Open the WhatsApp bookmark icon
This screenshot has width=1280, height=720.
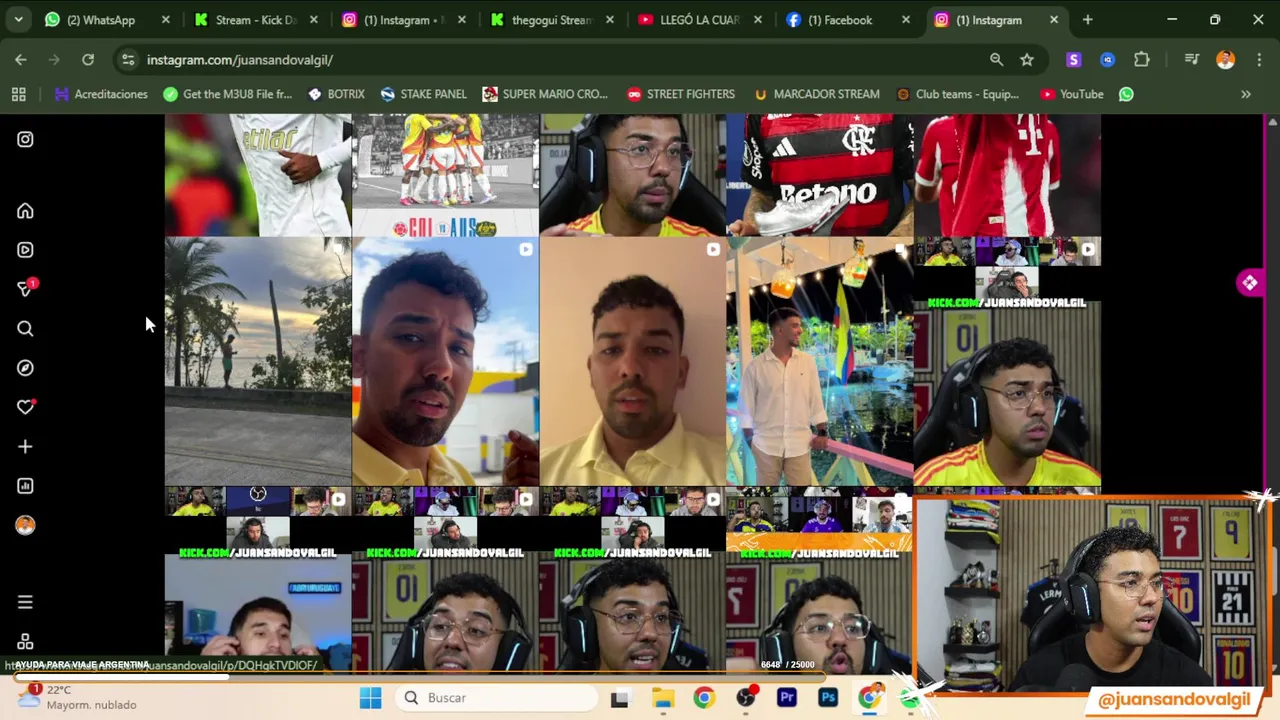[x=1126, y=94]
